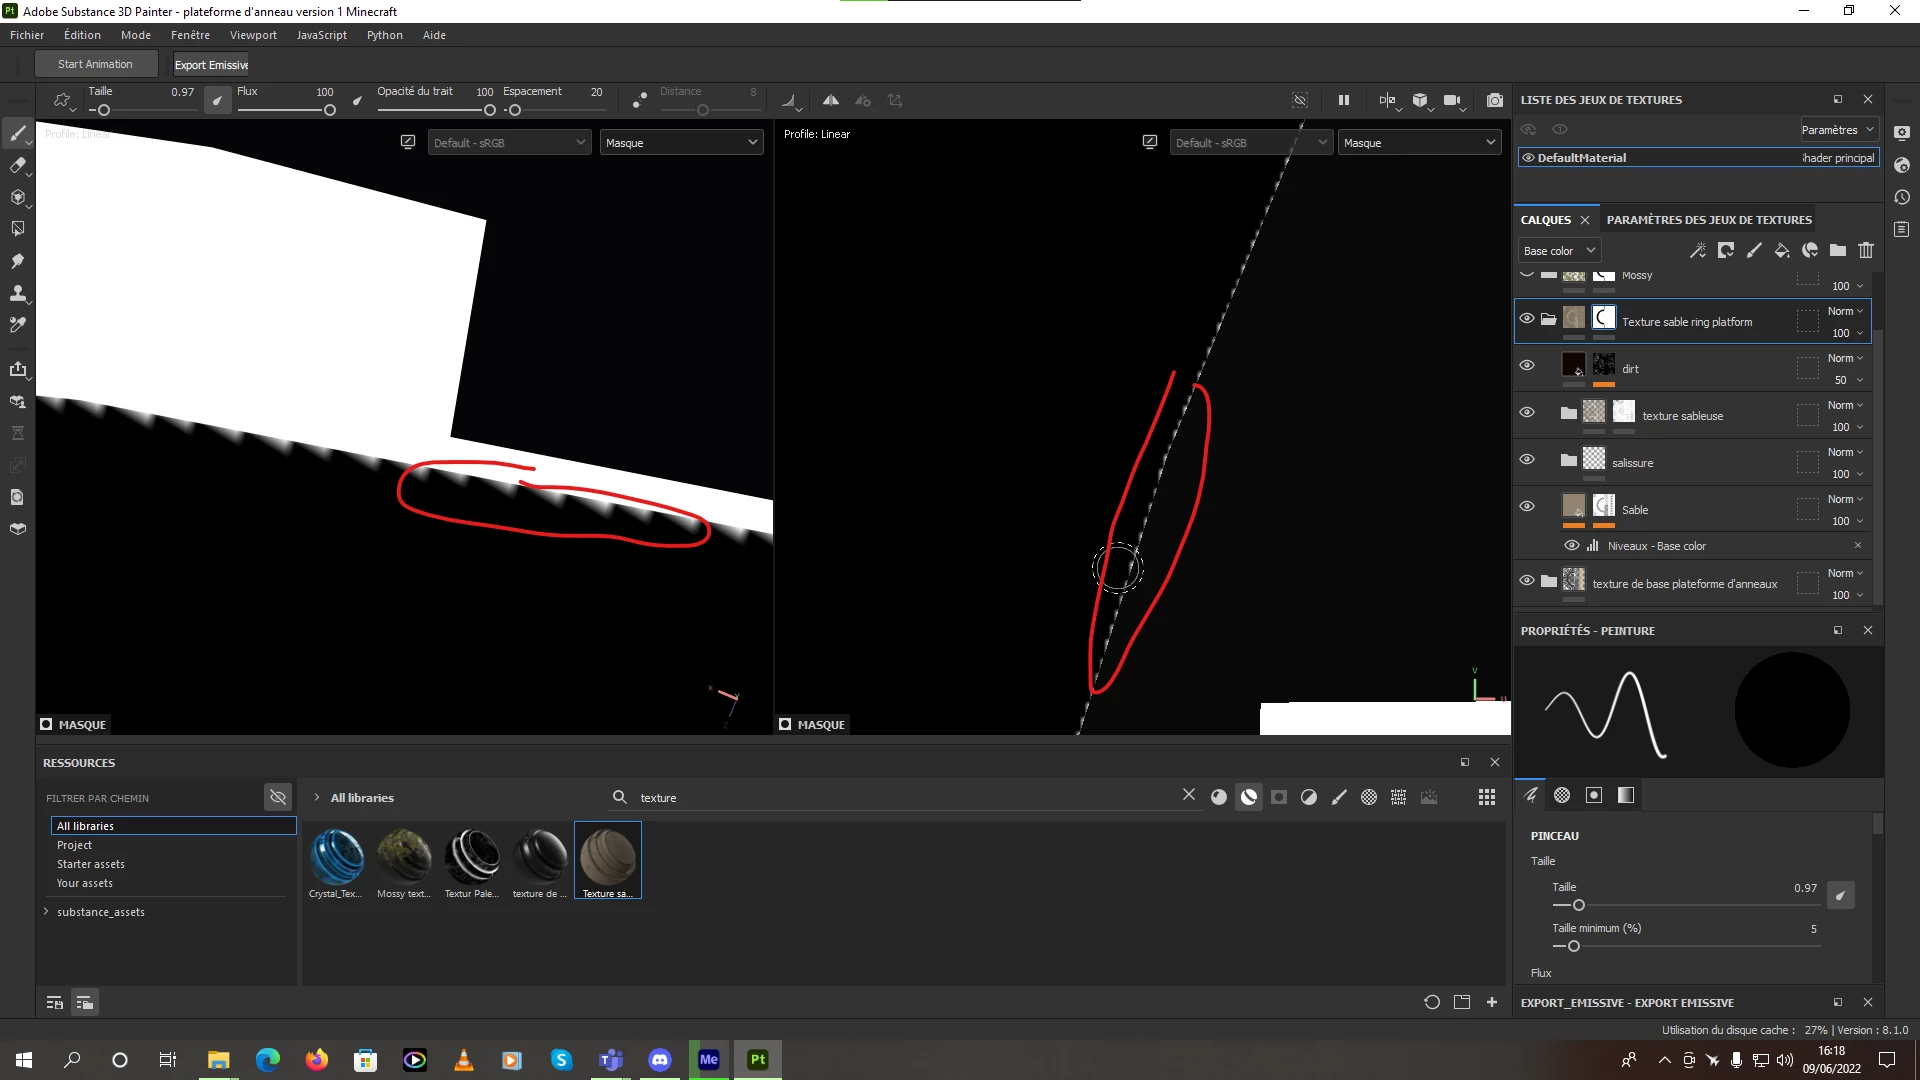The image size is (1920, 1080).
Task: Click the Export Emissive button
Action: click(211, 65)
